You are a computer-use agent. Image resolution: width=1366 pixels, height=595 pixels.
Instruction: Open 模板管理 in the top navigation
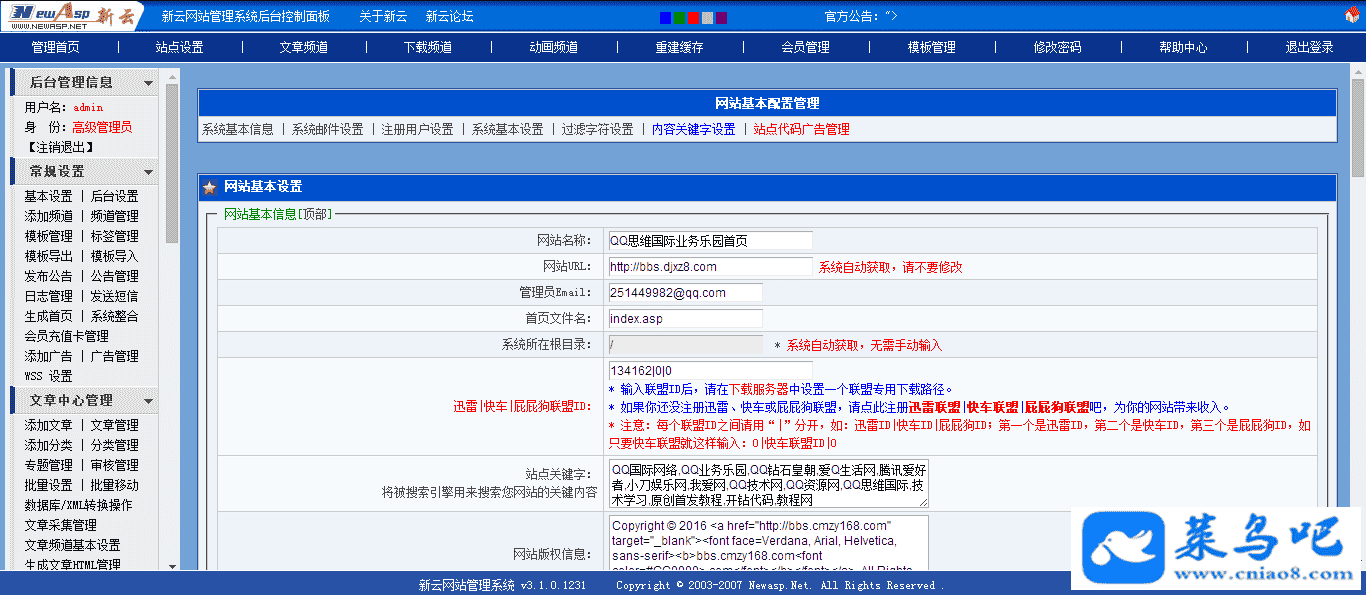point(931,47)
